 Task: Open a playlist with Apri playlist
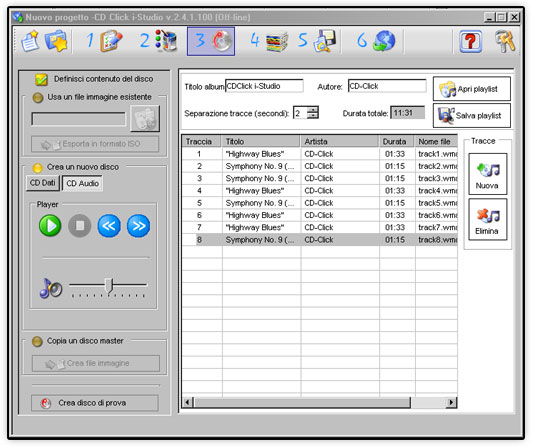[x=472, y=89]
